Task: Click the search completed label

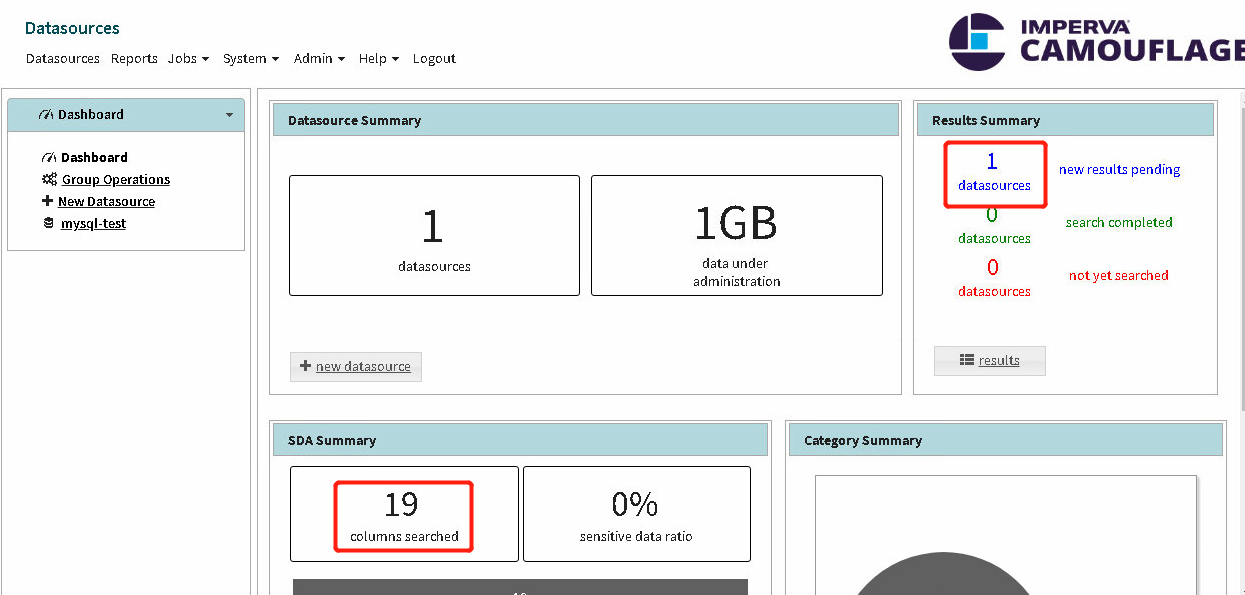Action: coord(1119,222)
